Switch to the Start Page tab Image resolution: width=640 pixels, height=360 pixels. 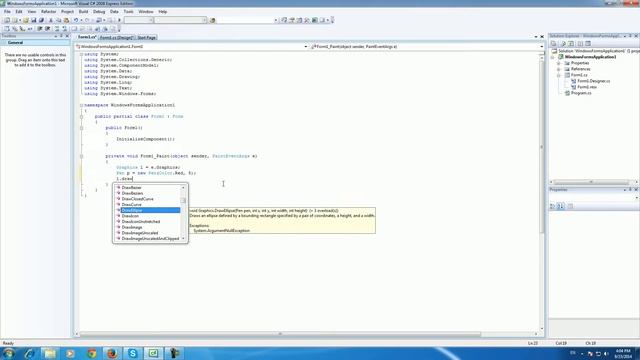147,38
